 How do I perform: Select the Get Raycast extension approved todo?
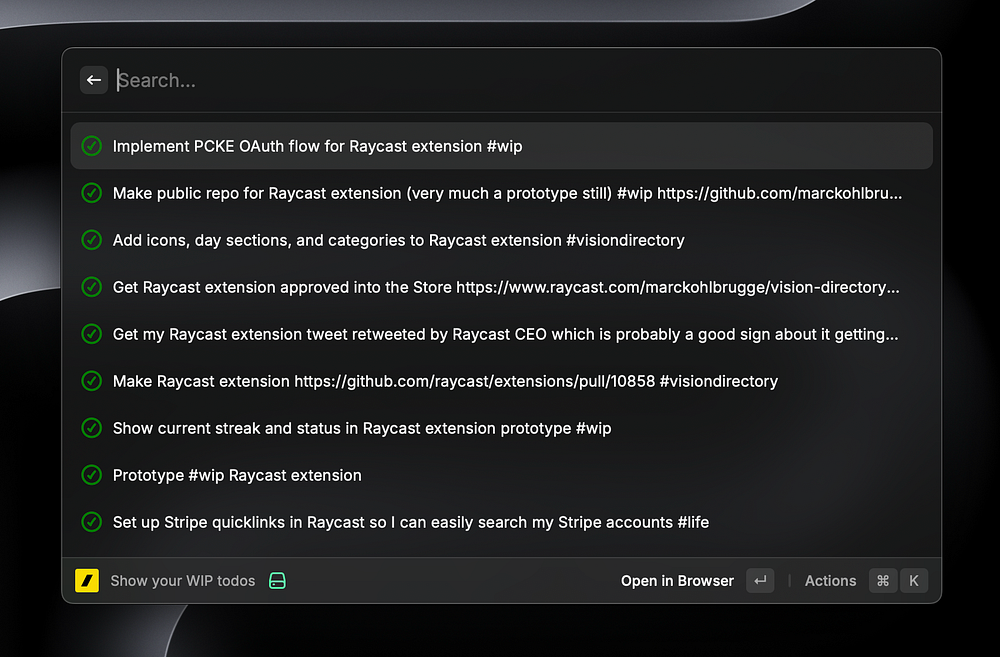pos(506,287)
